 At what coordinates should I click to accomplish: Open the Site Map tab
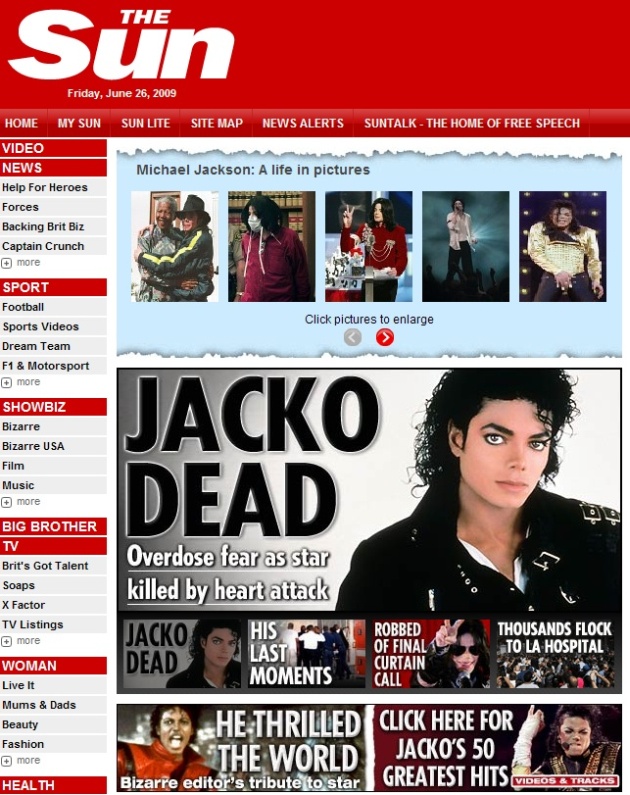click(216, 124)
